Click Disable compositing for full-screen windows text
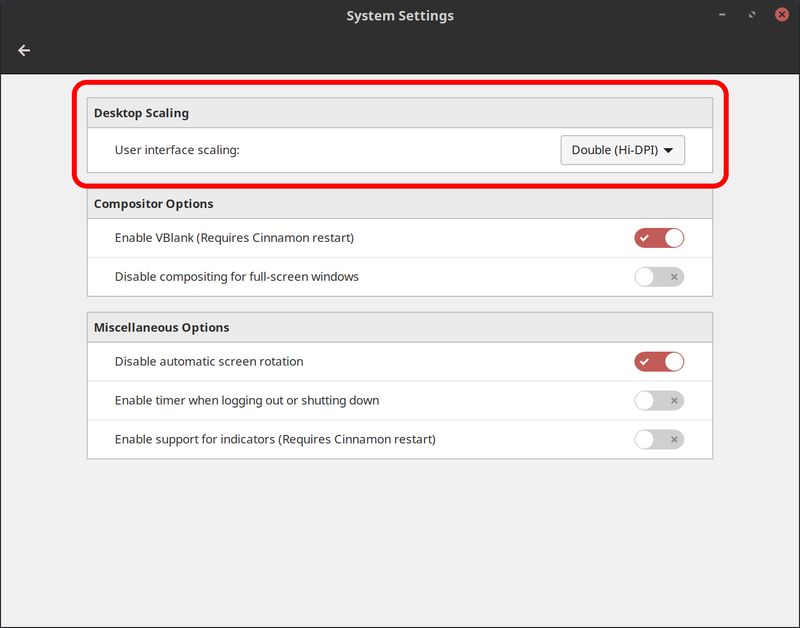 click(x=237, y=277)
